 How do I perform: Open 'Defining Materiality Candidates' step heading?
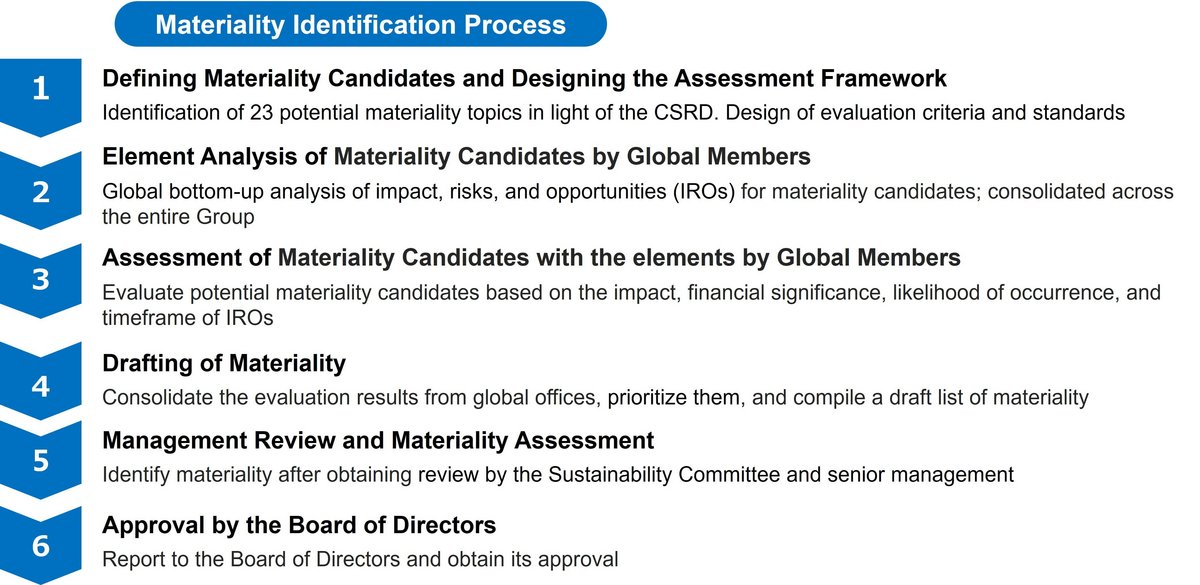(x=525, y=79)
